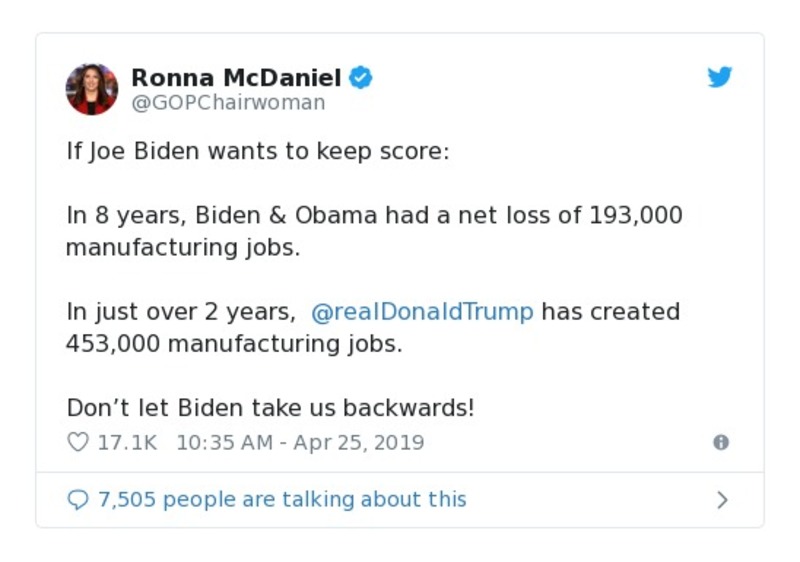Screen dimensions: 800x562
Task: Click the reply speech bubble icon
Action: coord(77,499)
